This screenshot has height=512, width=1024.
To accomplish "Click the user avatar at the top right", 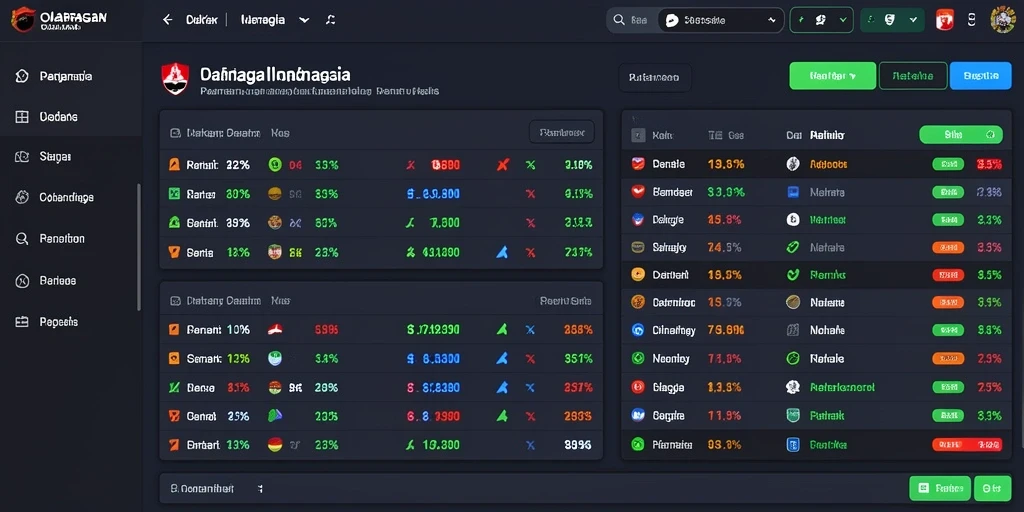I will (x=1002, y=20).
